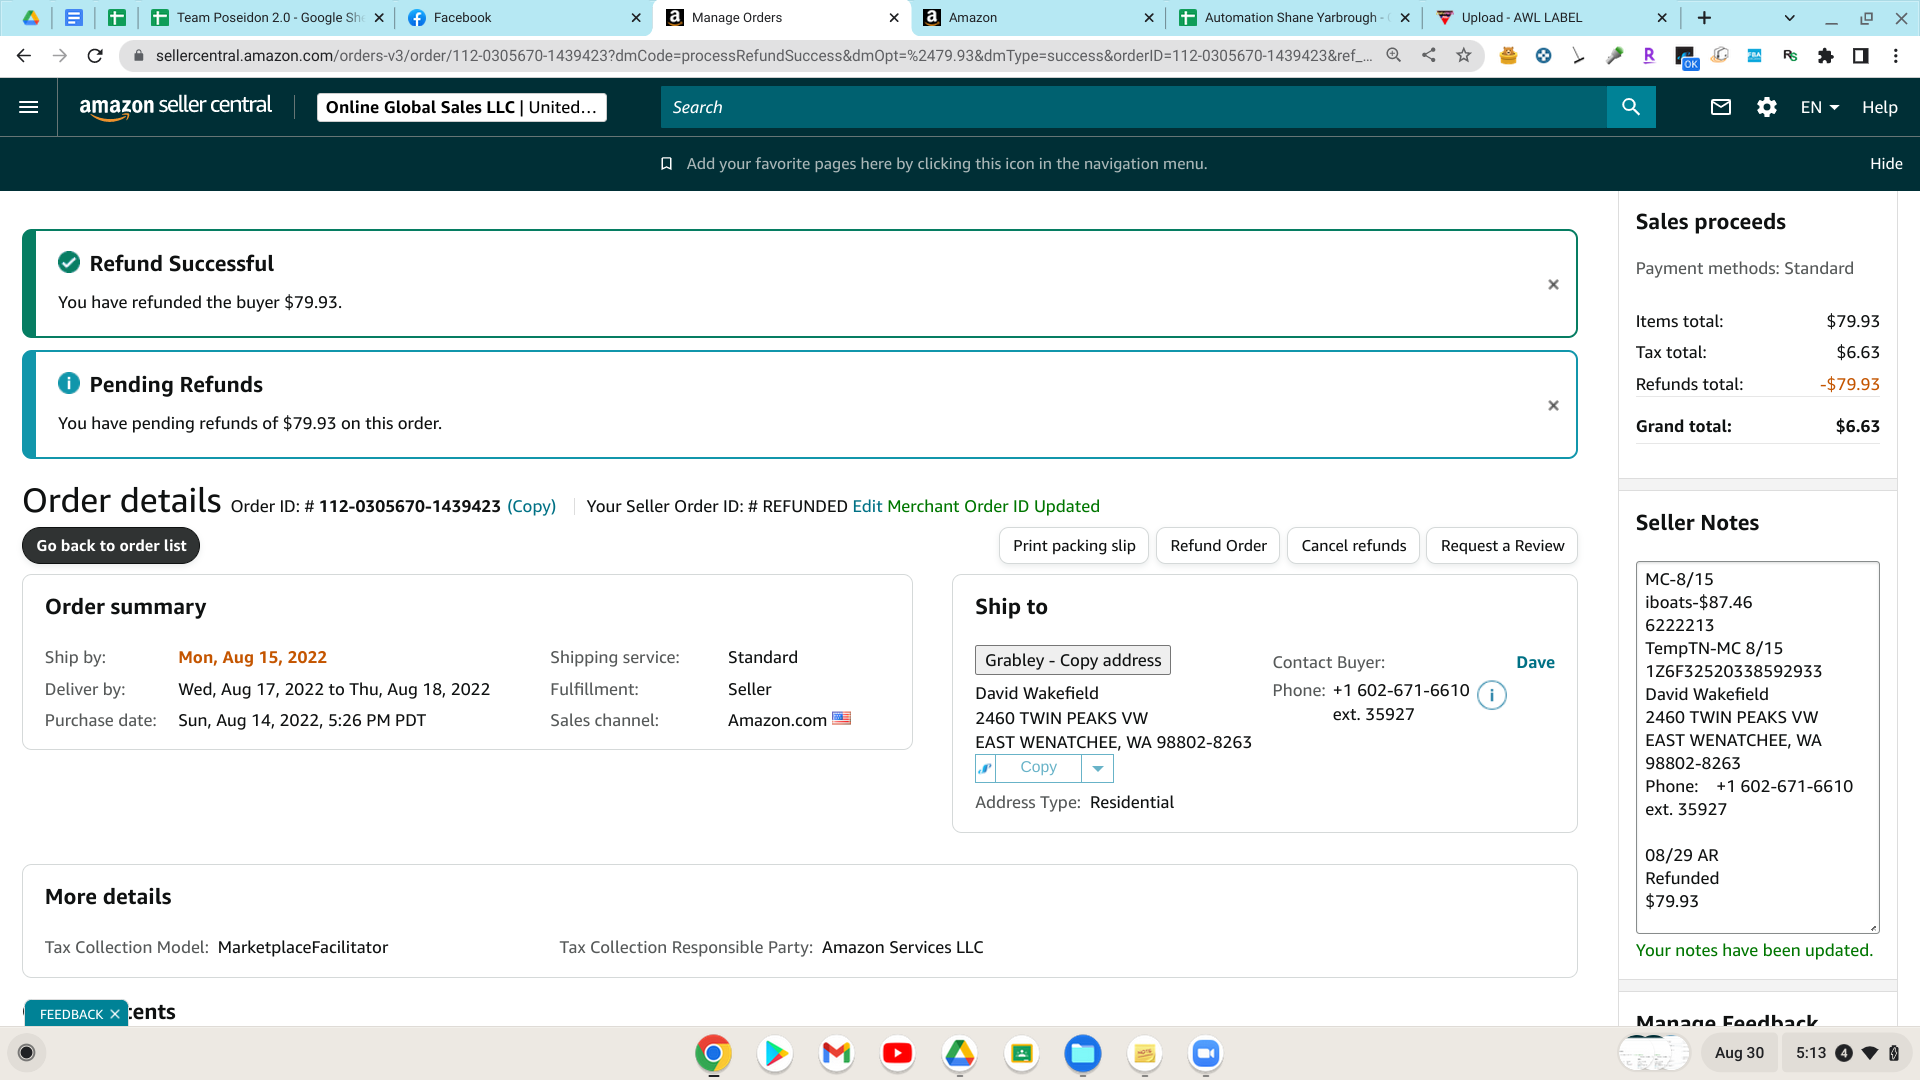This screenshot has width=1920, height=1080.
Task: Open the Chrome three-dot menu
Action: click(1896, 56)
